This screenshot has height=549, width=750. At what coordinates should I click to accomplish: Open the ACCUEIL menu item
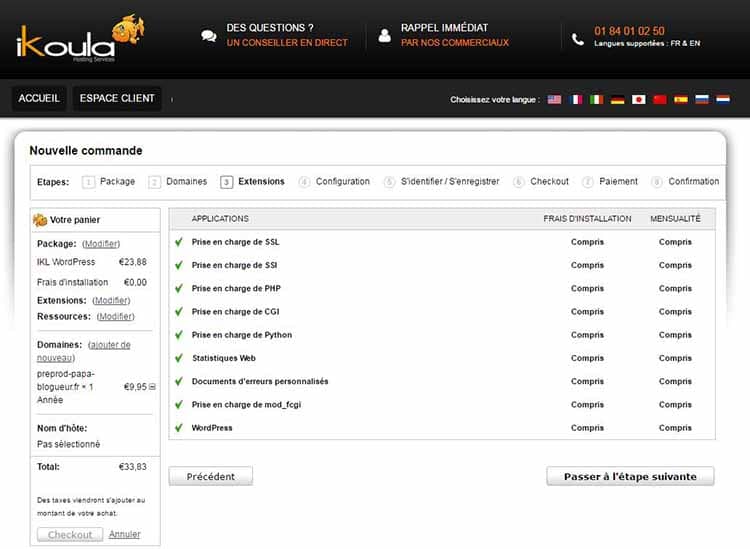[39, 98]
